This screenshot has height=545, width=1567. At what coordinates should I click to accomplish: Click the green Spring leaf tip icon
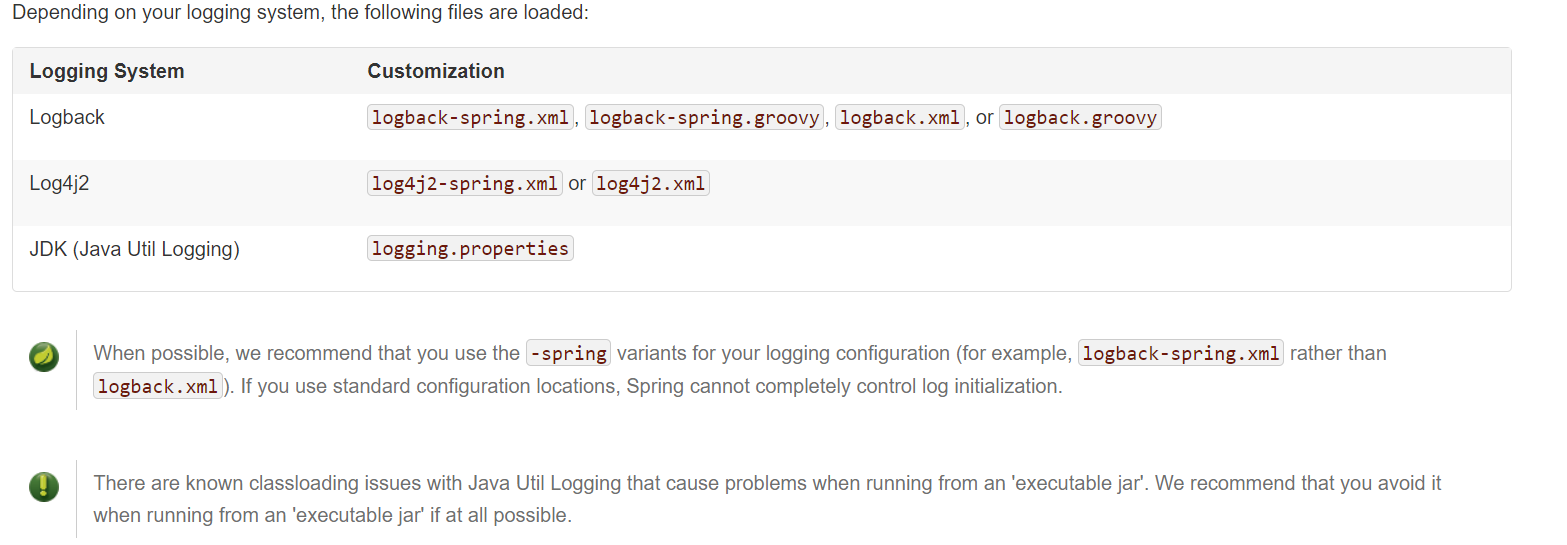pyautogui.click(x=44, y=356)
